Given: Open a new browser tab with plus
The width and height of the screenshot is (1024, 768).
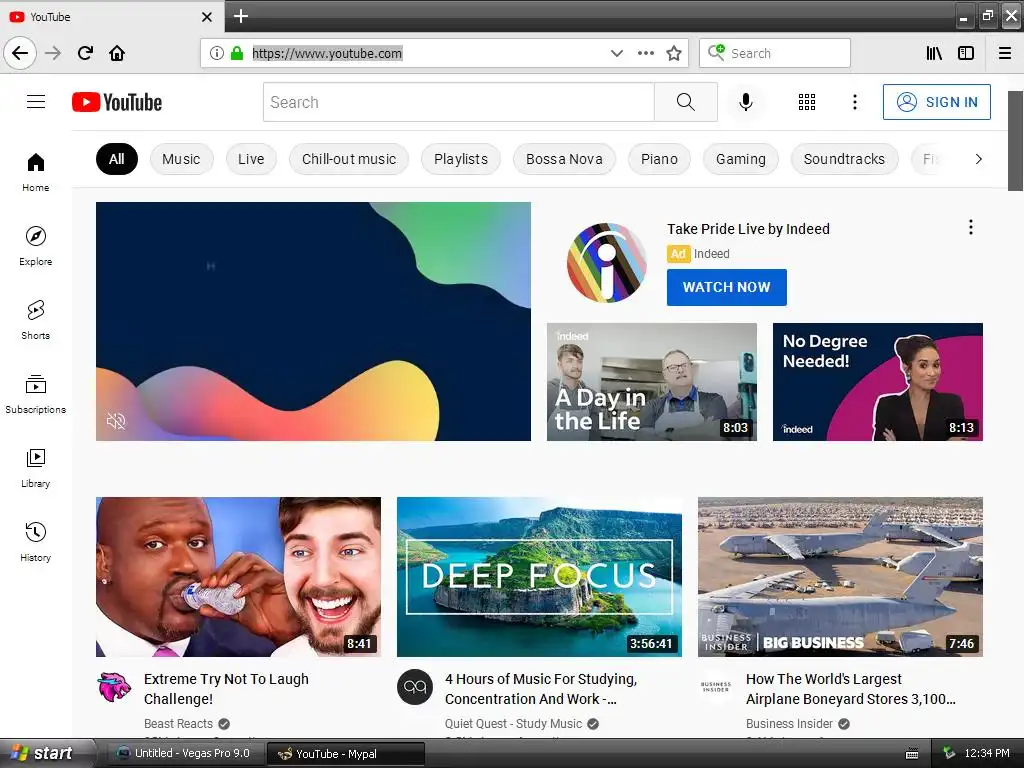Looking at the screenshot, I should coord(241,16).
